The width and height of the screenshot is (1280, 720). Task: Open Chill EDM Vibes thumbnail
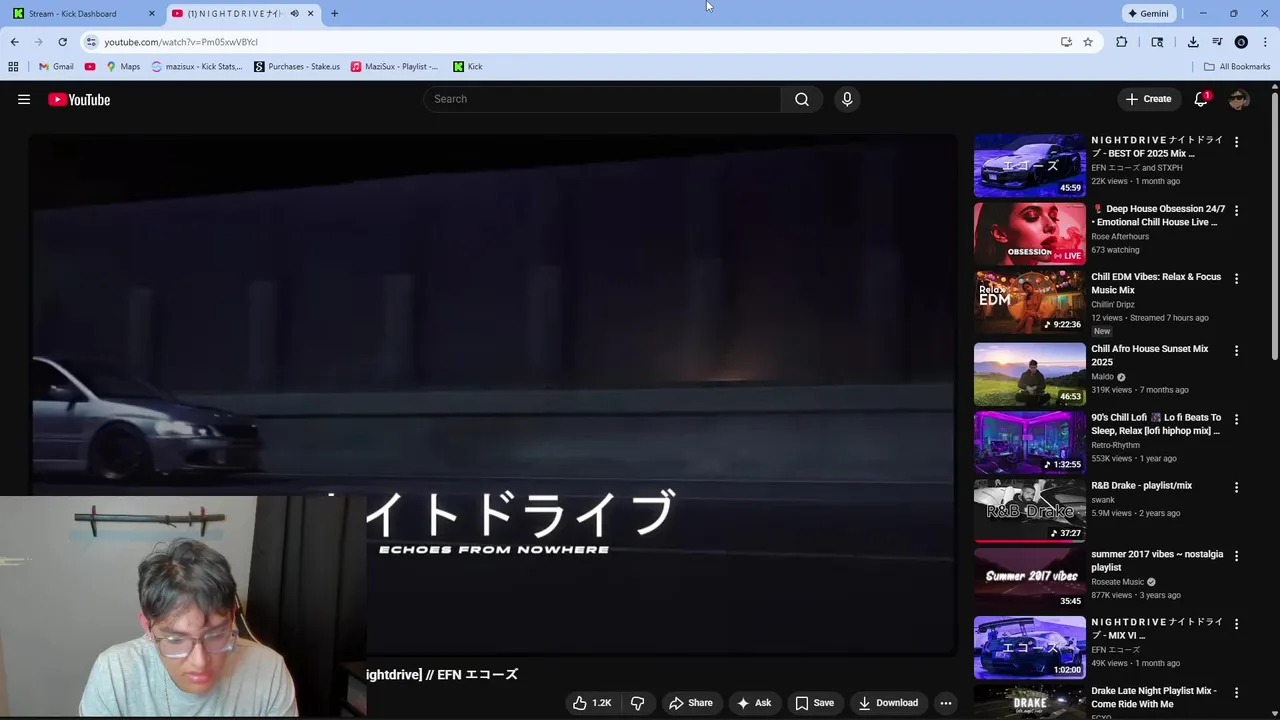[x=1029, y=301]
